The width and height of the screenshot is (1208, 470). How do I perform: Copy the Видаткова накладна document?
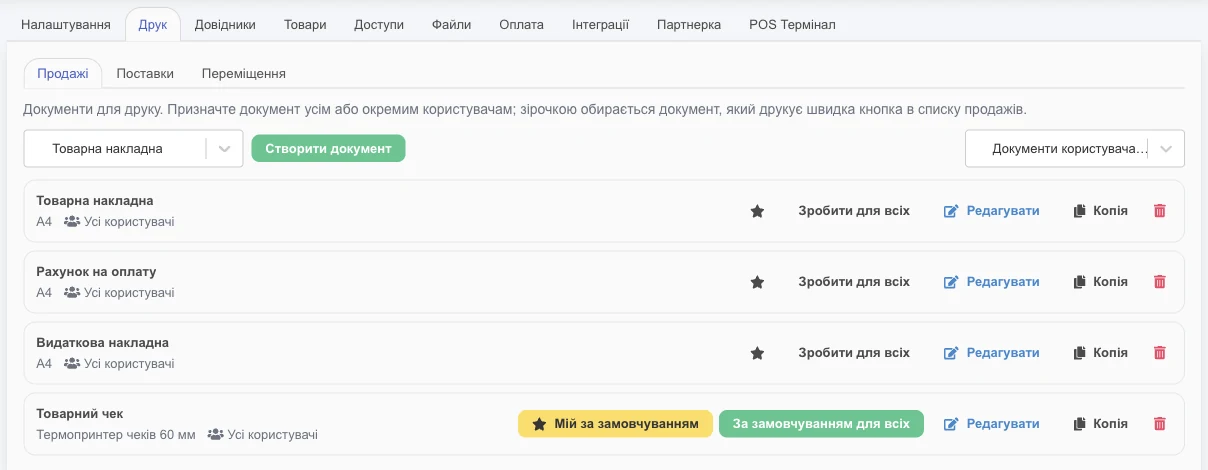tap(1100, 353)
